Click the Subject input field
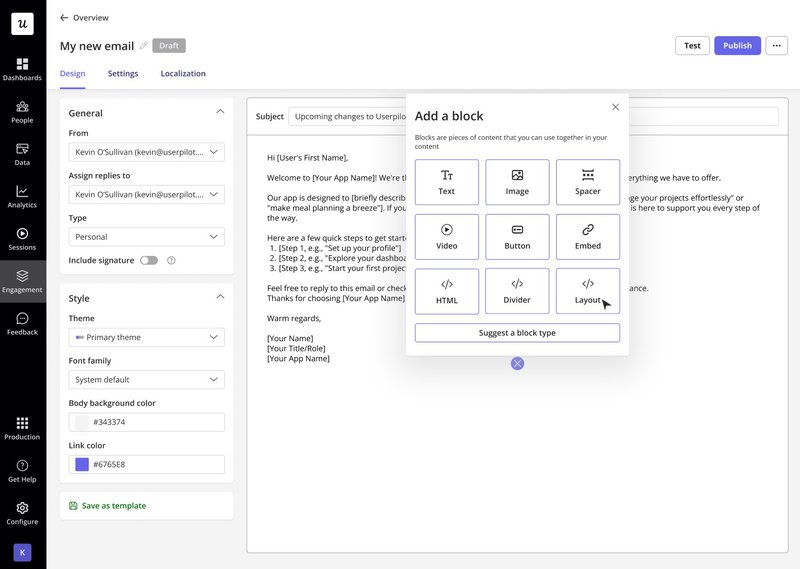800x569 pixels. [x=534, y=116]
